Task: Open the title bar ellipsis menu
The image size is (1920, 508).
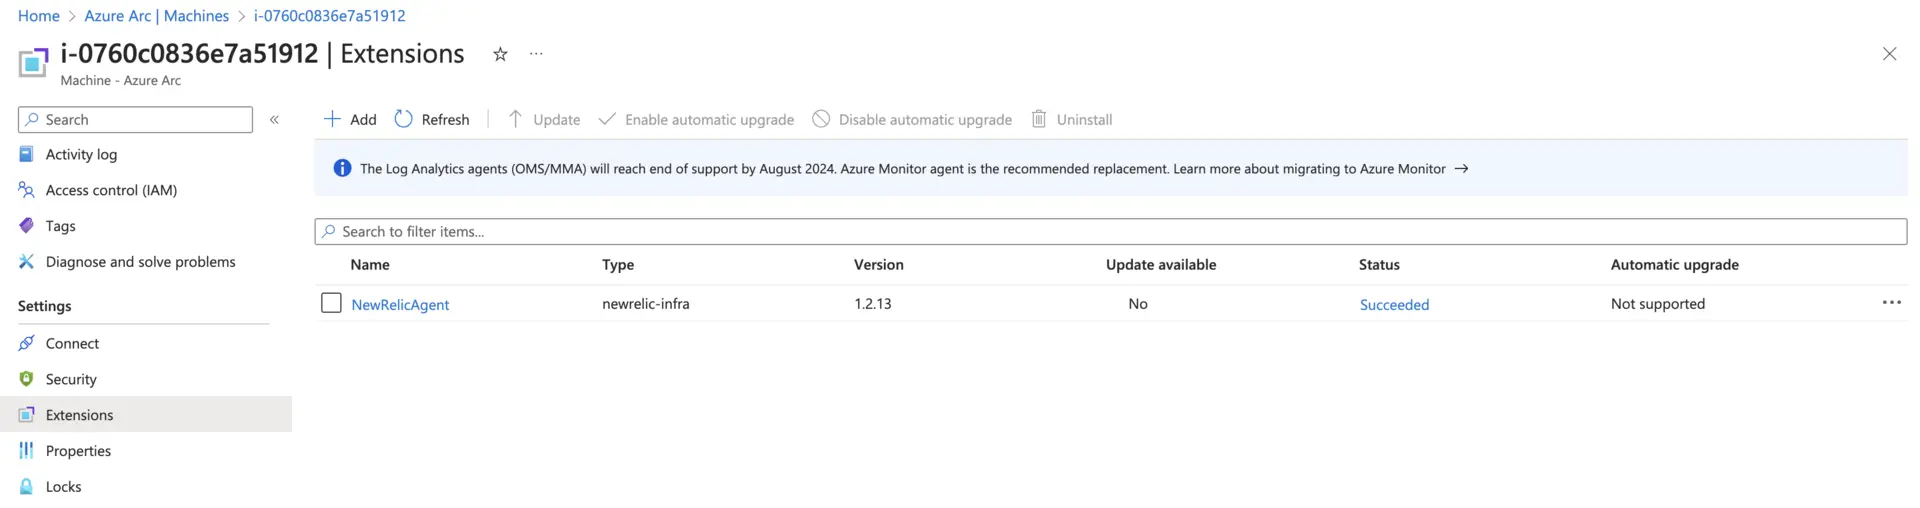Action: pyautogui.click(x=536, y=54)
